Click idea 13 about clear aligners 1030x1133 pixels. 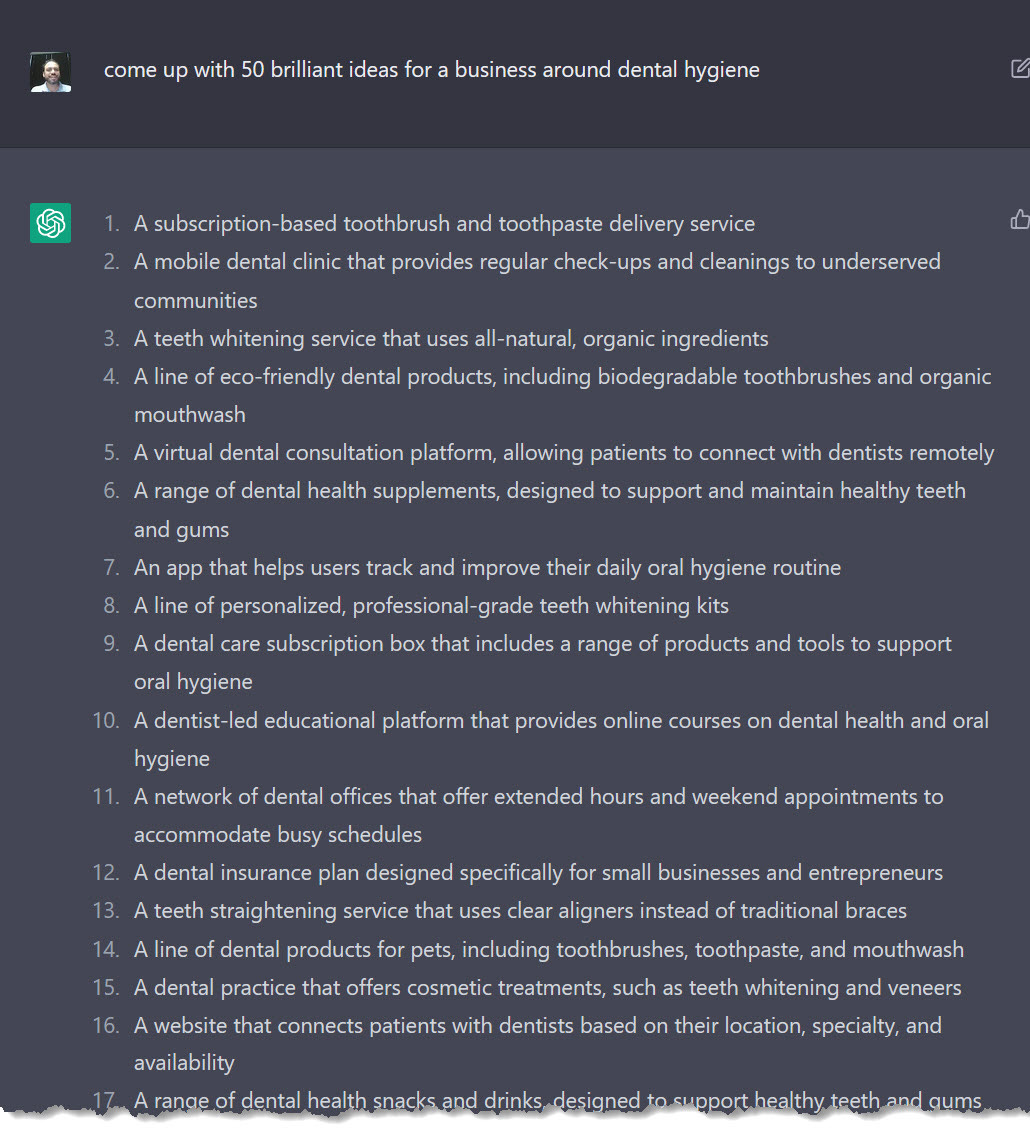pos(520,910)
